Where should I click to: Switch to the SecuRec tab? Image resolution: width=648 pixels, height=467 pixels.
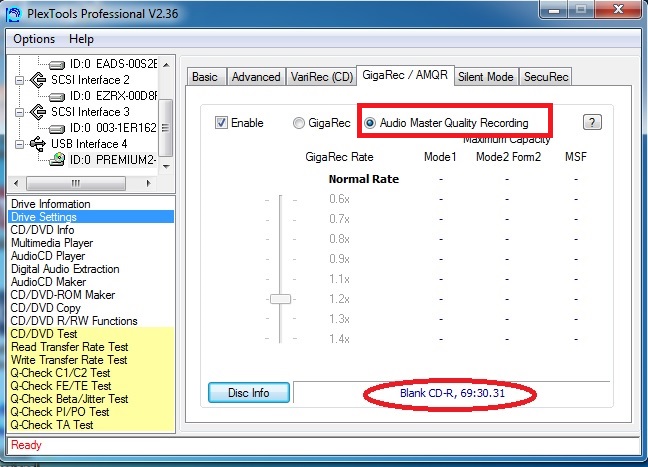546,77
